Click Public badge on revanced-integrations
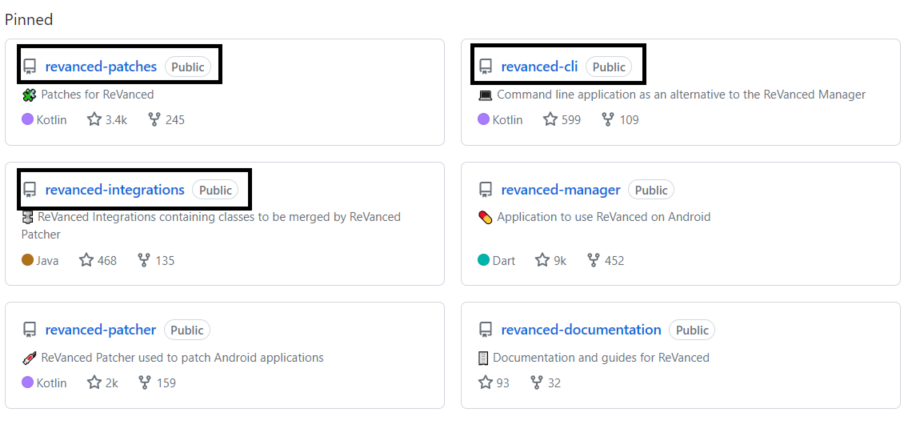The height and width of the screenshot is (435, 910). [x=215, y=190]
